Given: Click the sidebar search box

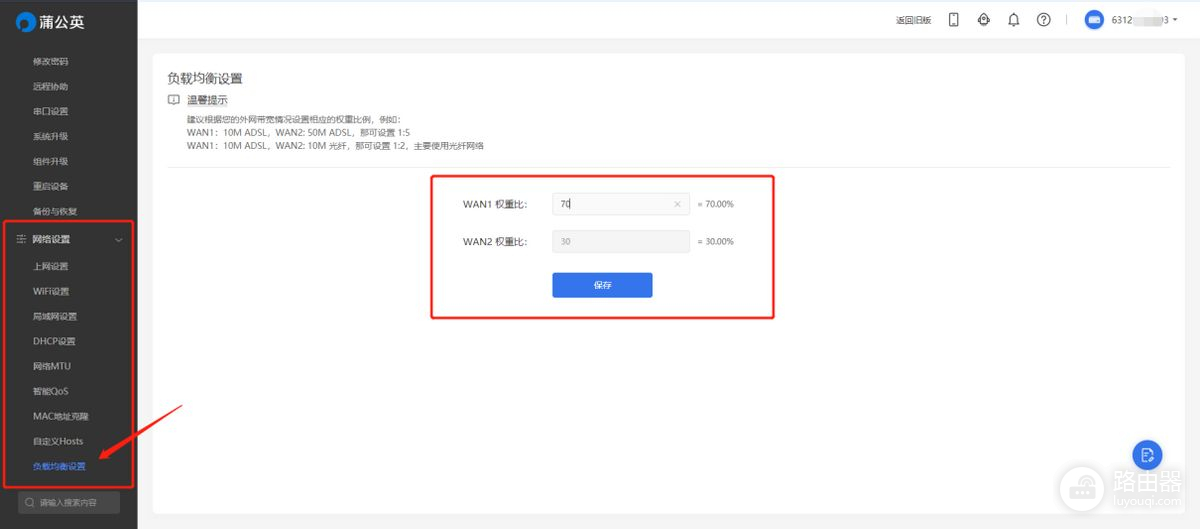Looking at the screenshot, I should tap(69, 502).
